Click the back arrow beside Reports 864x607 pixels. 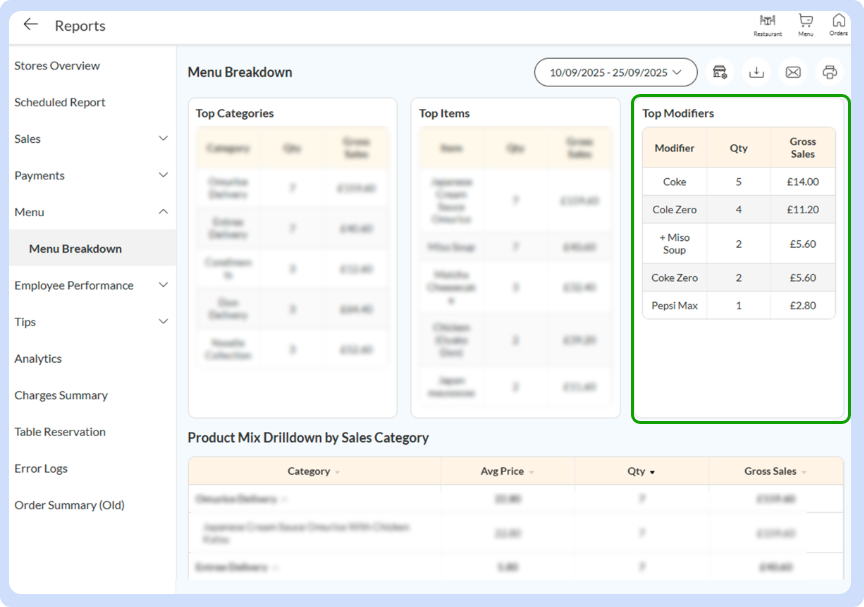31,25
